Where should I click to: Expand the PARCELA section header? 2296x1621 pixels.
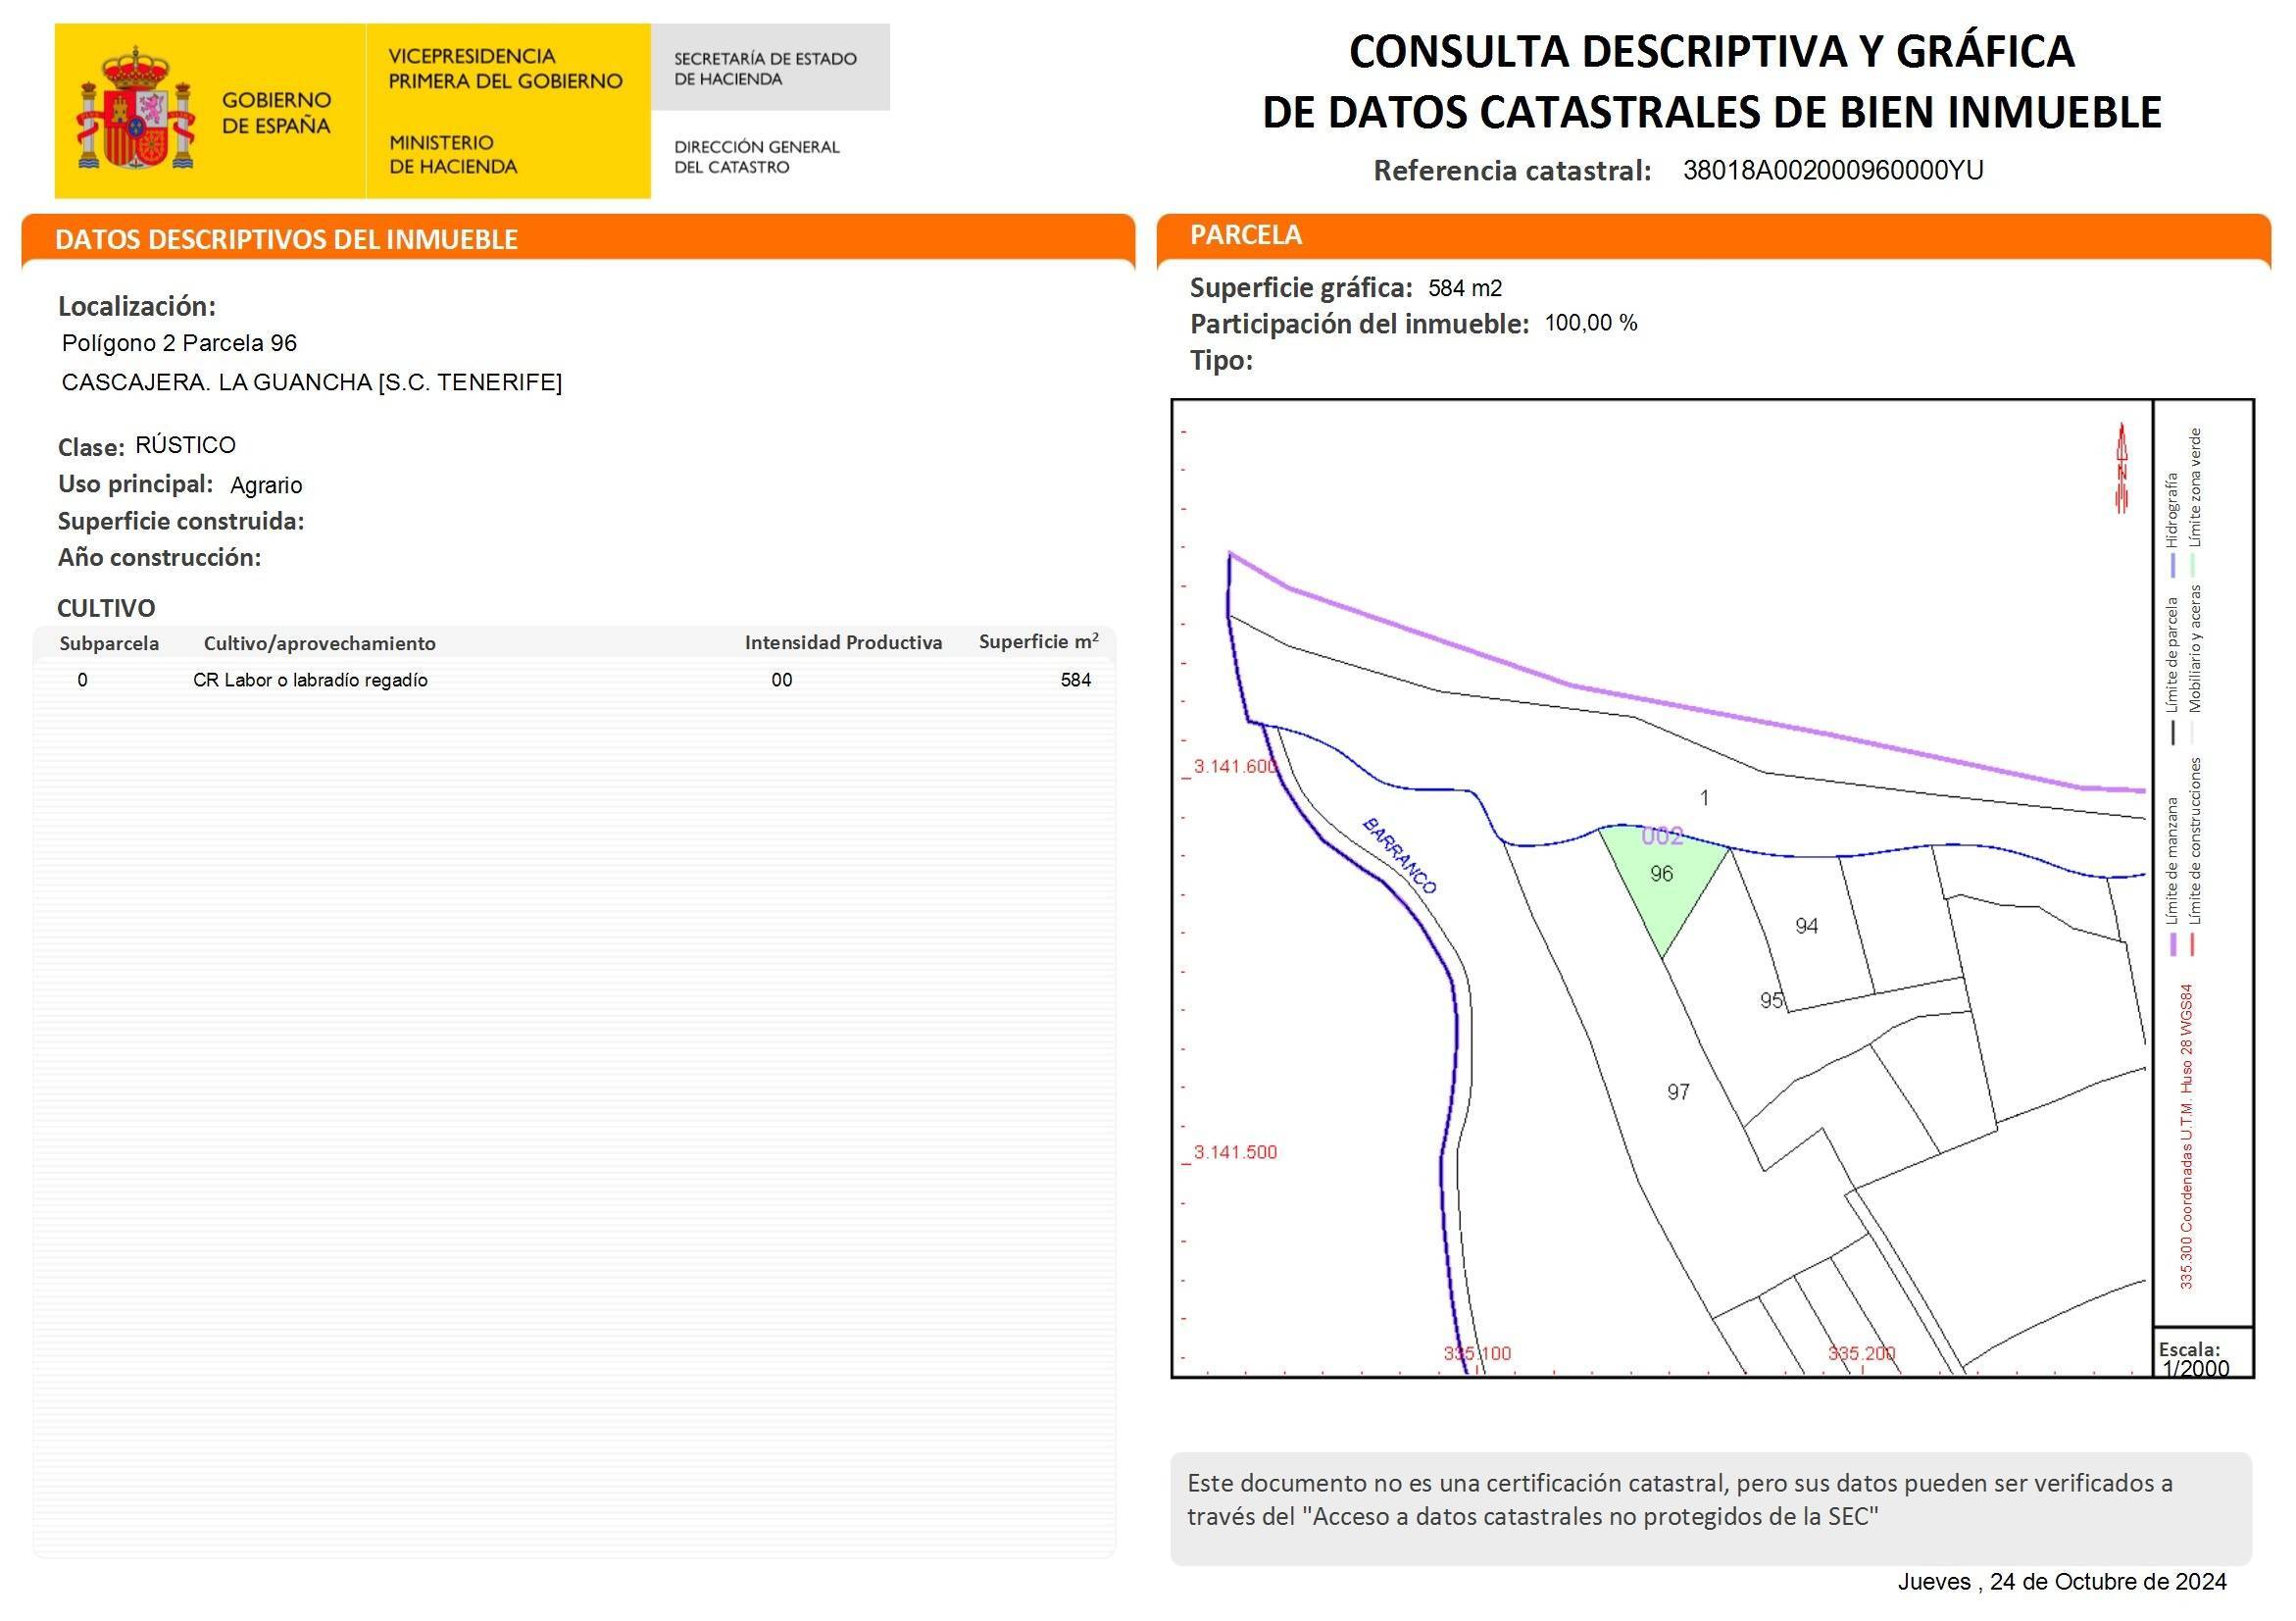[x=1245, y=235]
